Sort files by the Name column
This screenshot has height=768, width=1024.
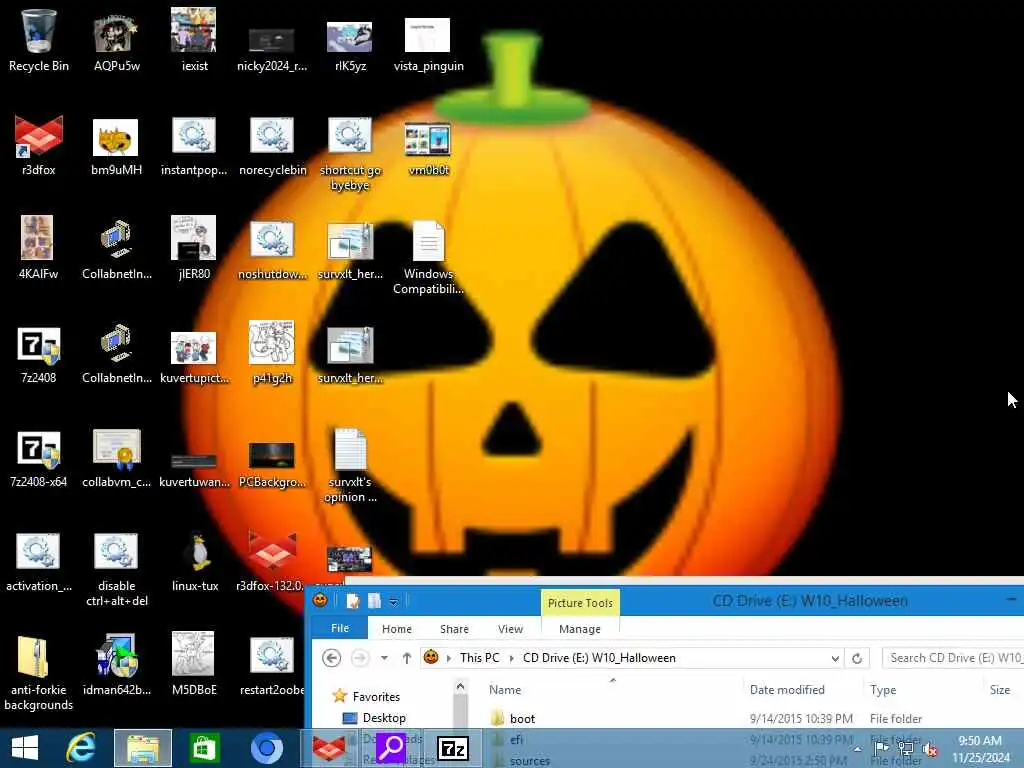pyautogui.click(x=505, y=690)
